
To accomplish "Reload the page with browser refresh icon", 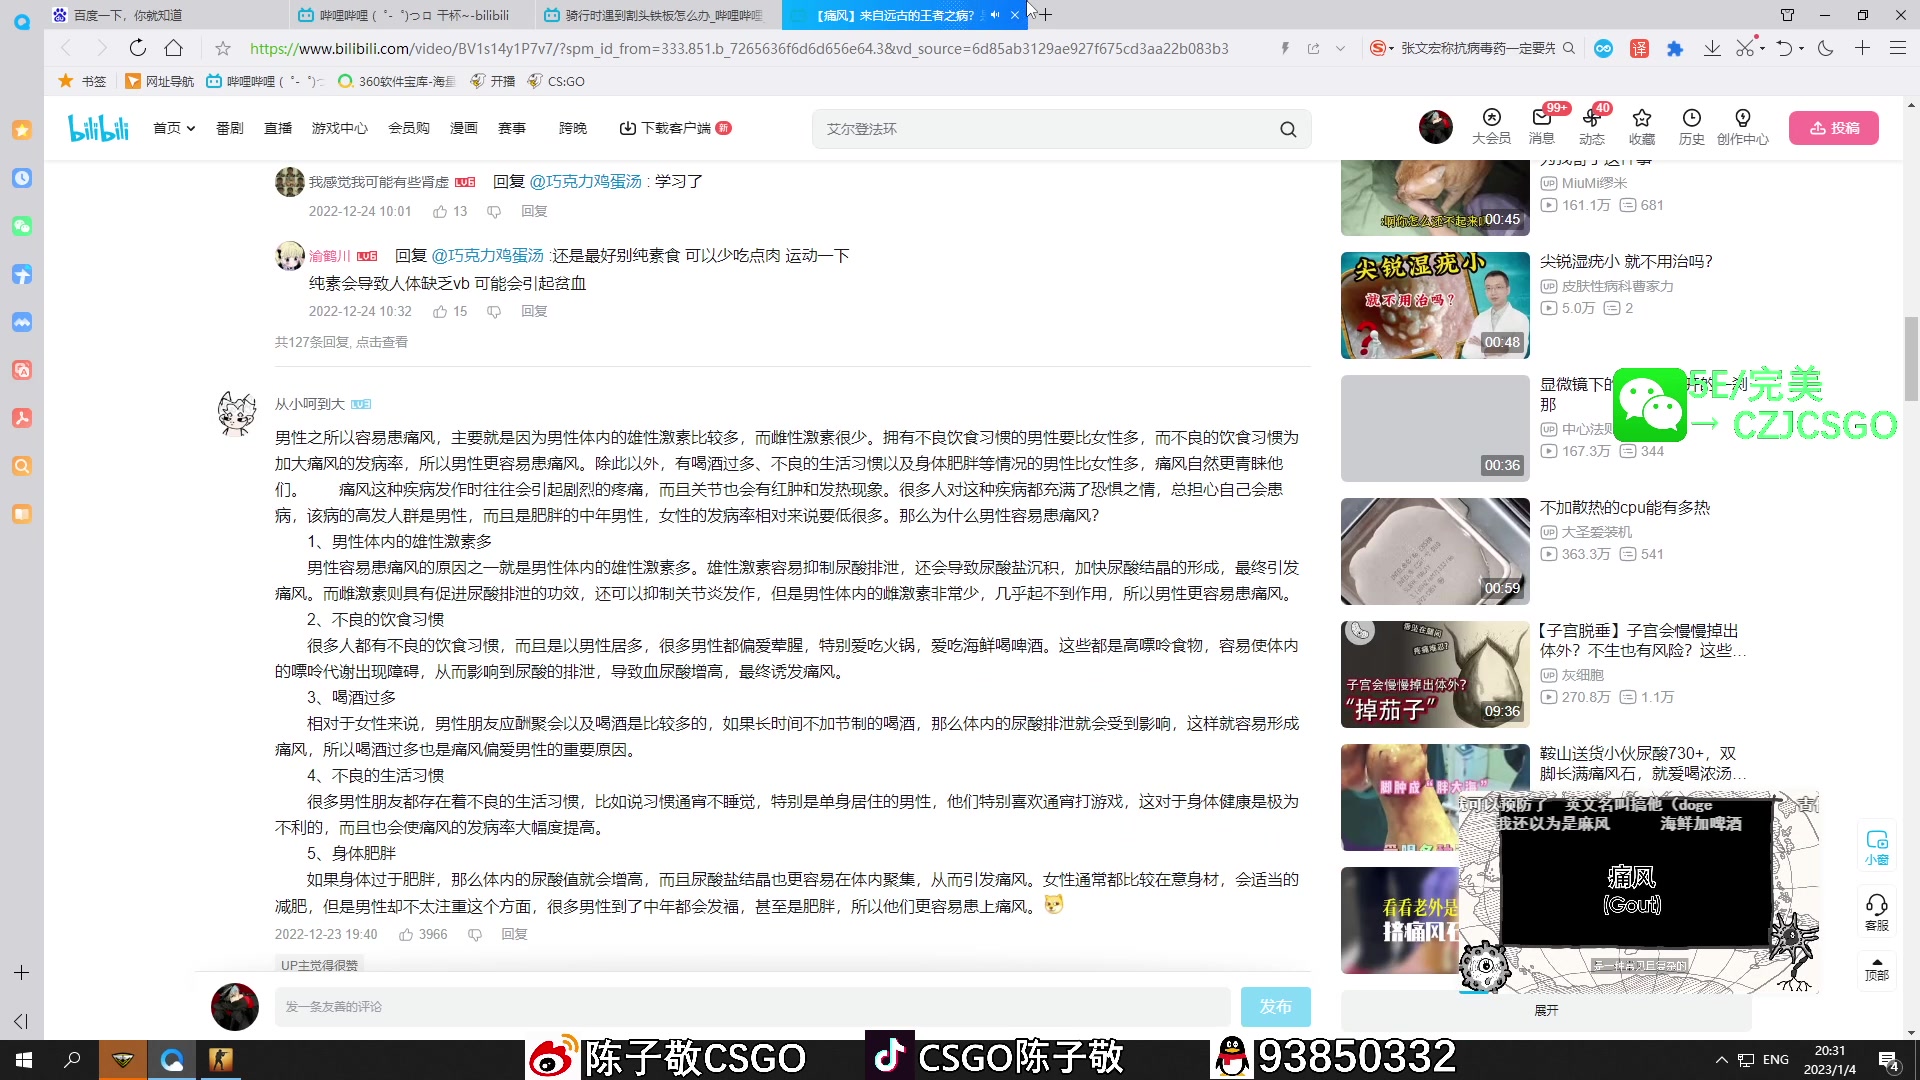I will (138, 48).
